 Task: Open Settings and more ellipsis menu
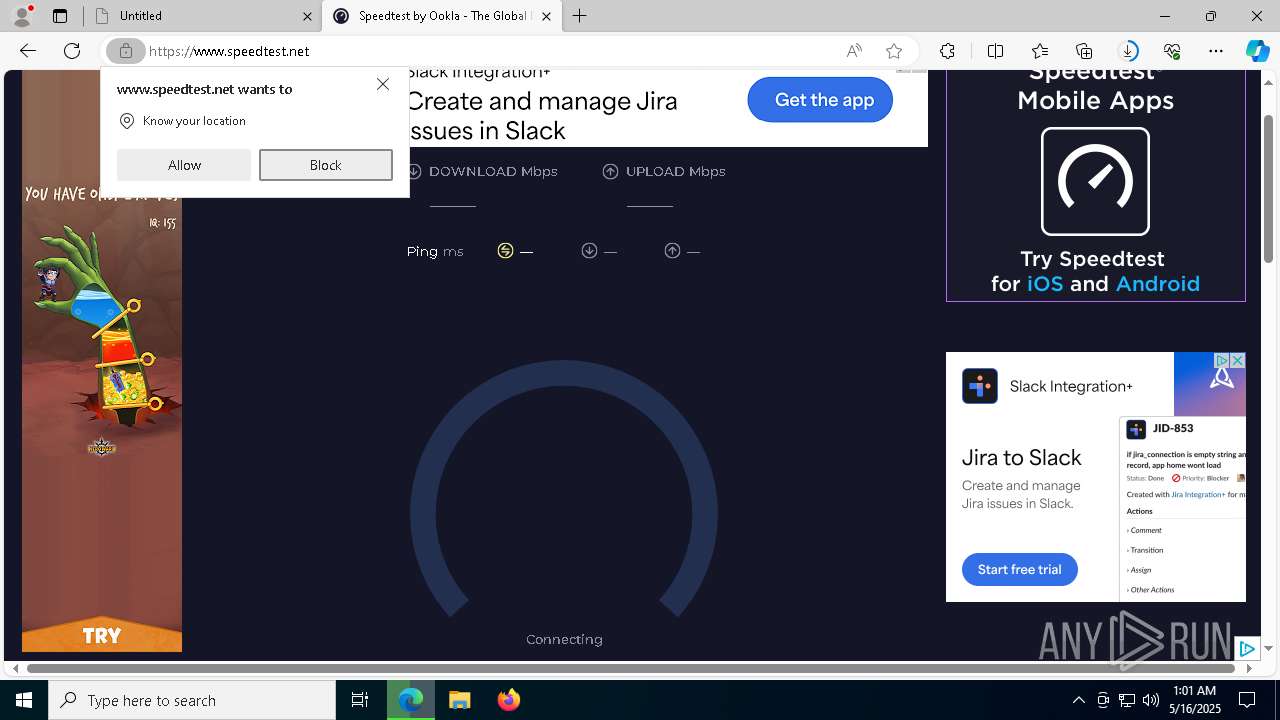[1216, 51]
